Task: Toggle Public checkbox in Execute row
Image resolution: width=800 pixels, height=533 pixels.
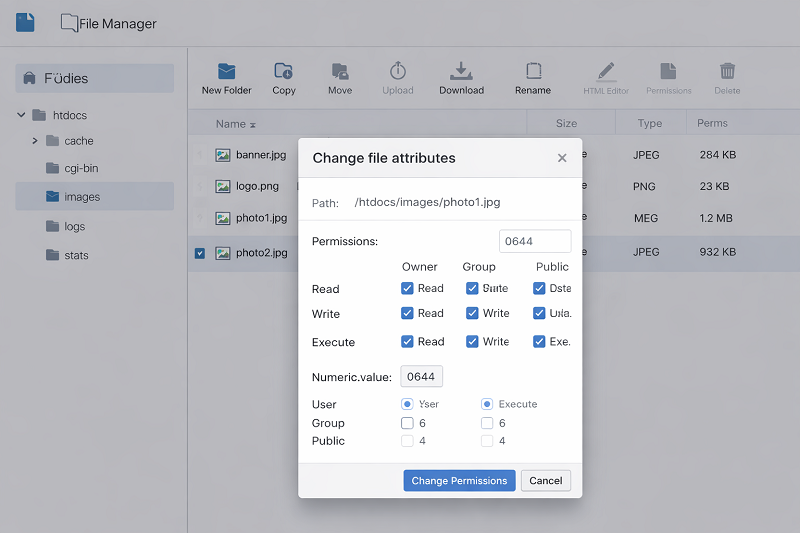Action: coord(539,341)
